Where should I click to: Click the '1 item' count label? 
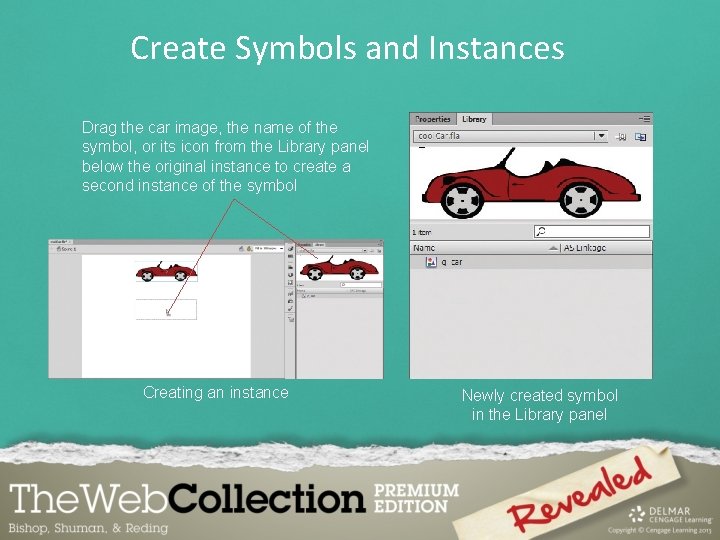pos(422,232)
